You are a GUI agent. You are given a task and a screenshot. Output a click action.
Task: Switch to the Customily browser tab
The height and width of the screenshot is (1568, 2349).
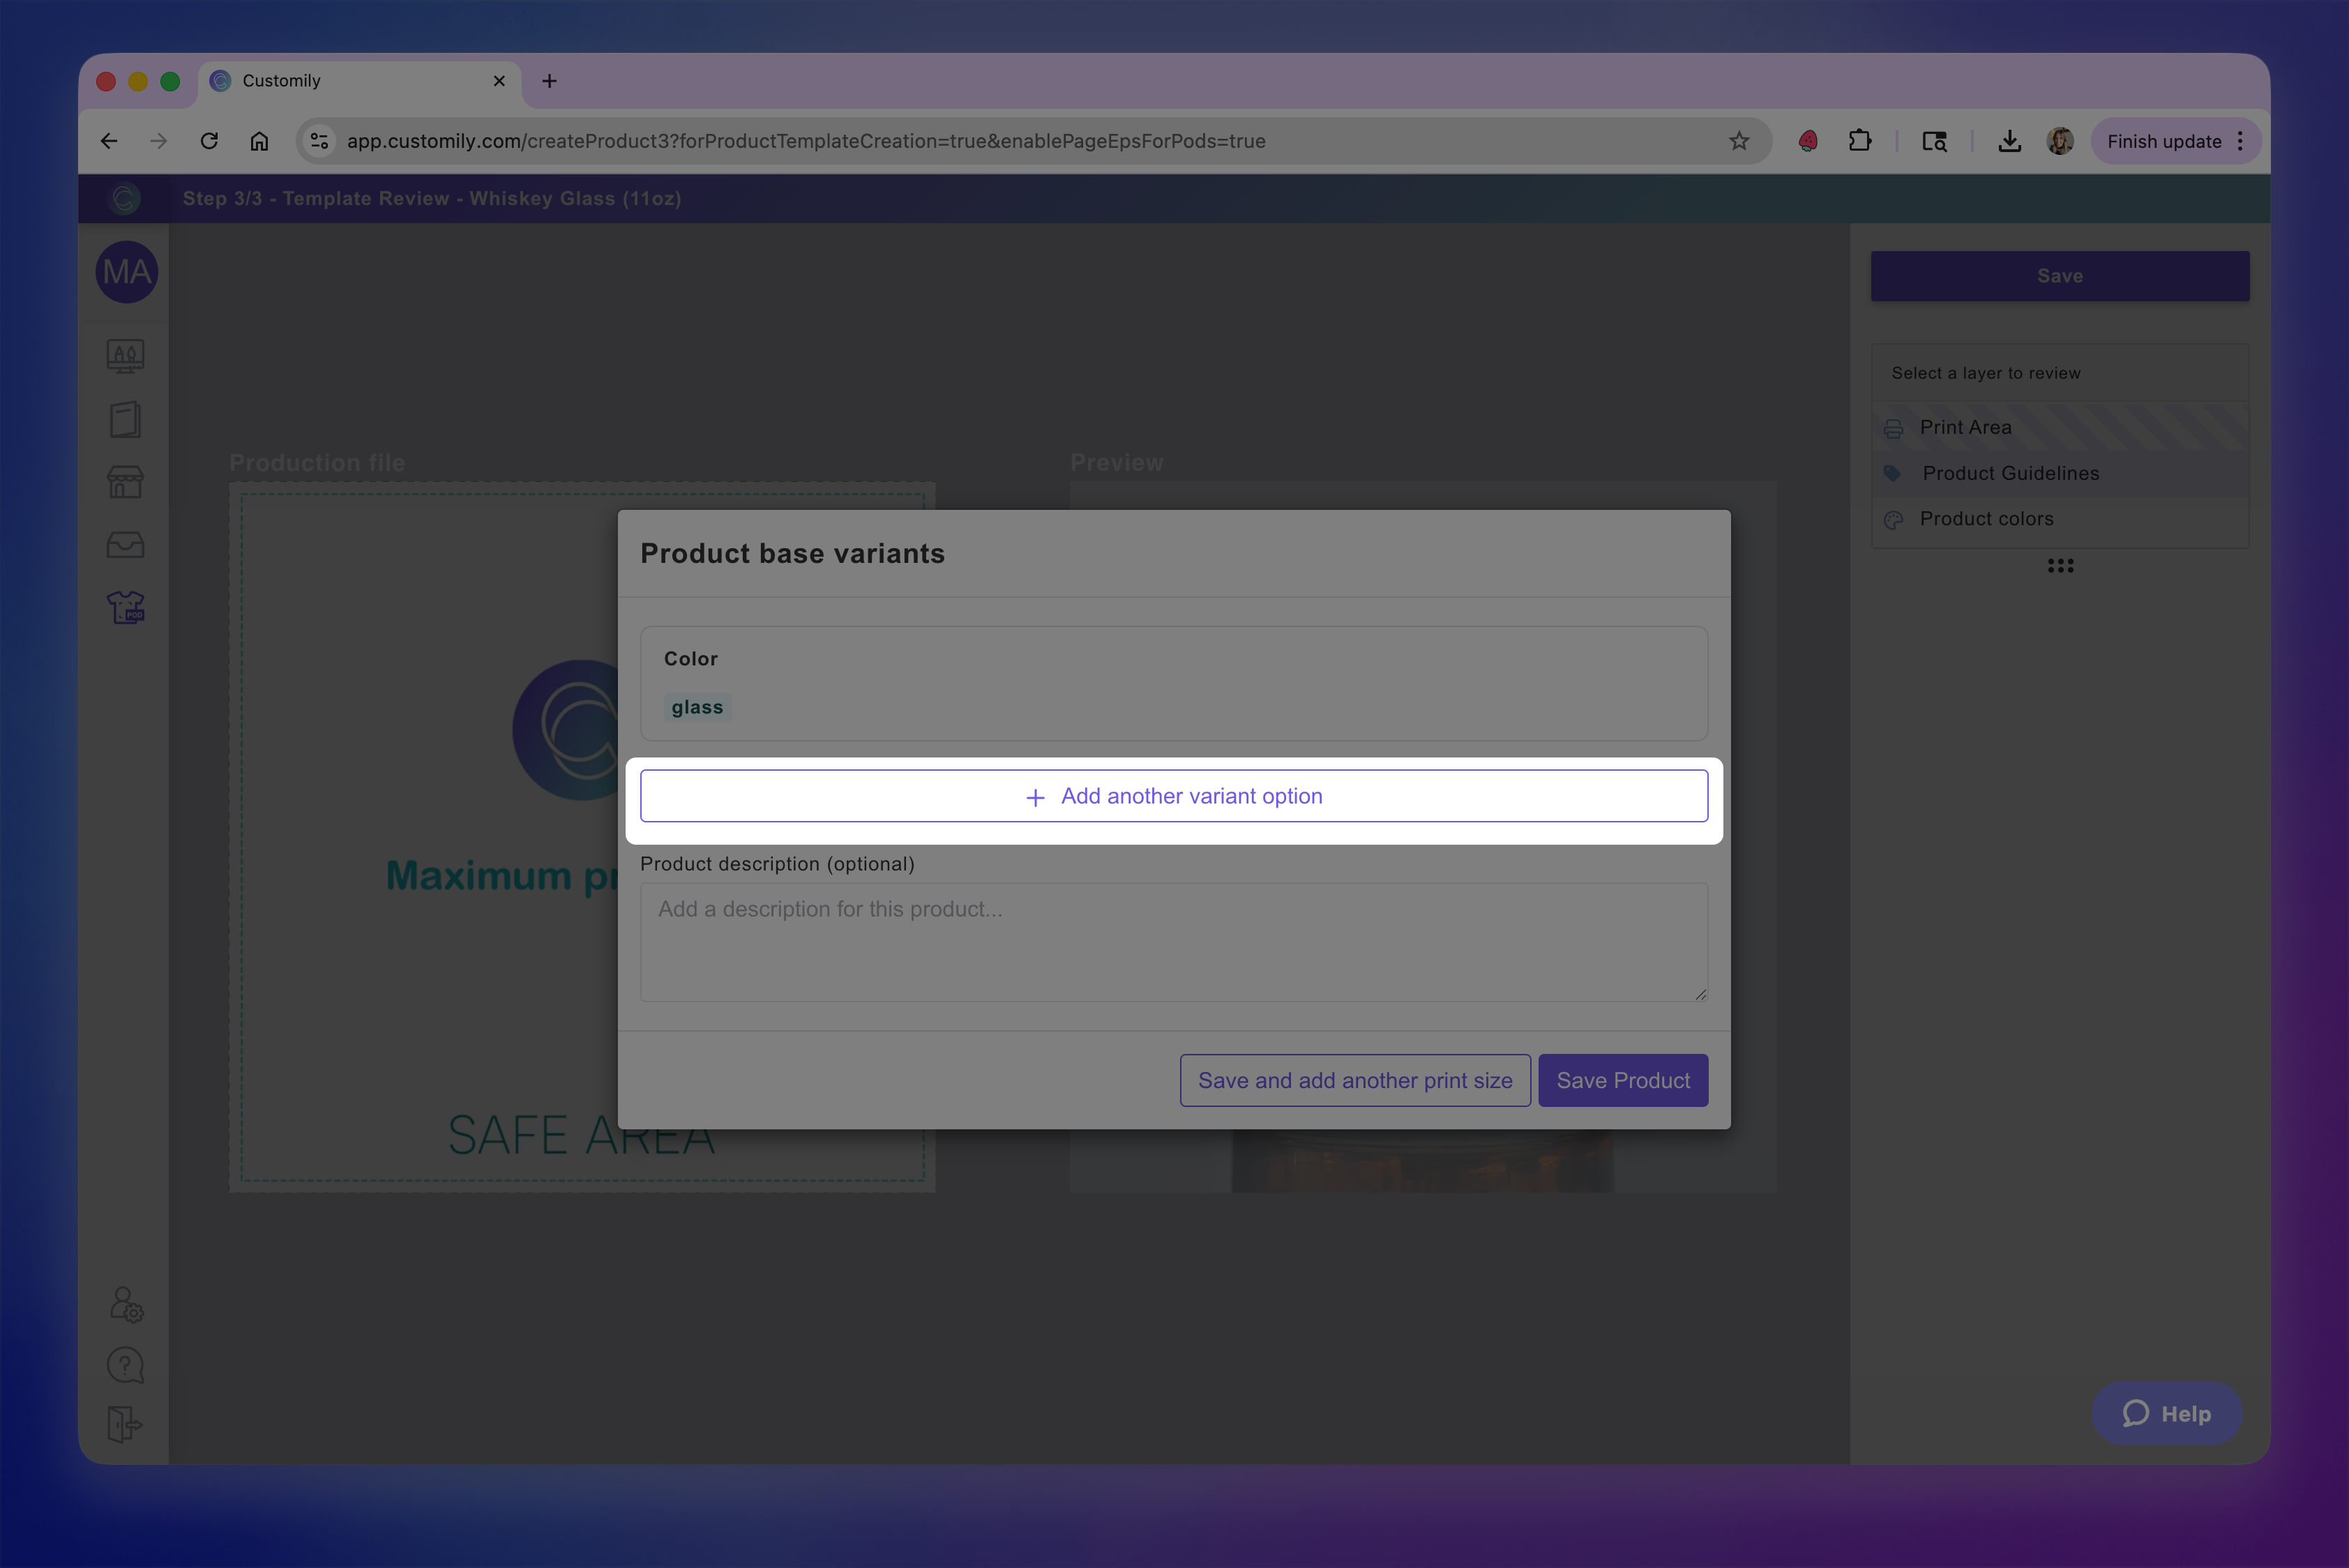click(x=330, y=81)
